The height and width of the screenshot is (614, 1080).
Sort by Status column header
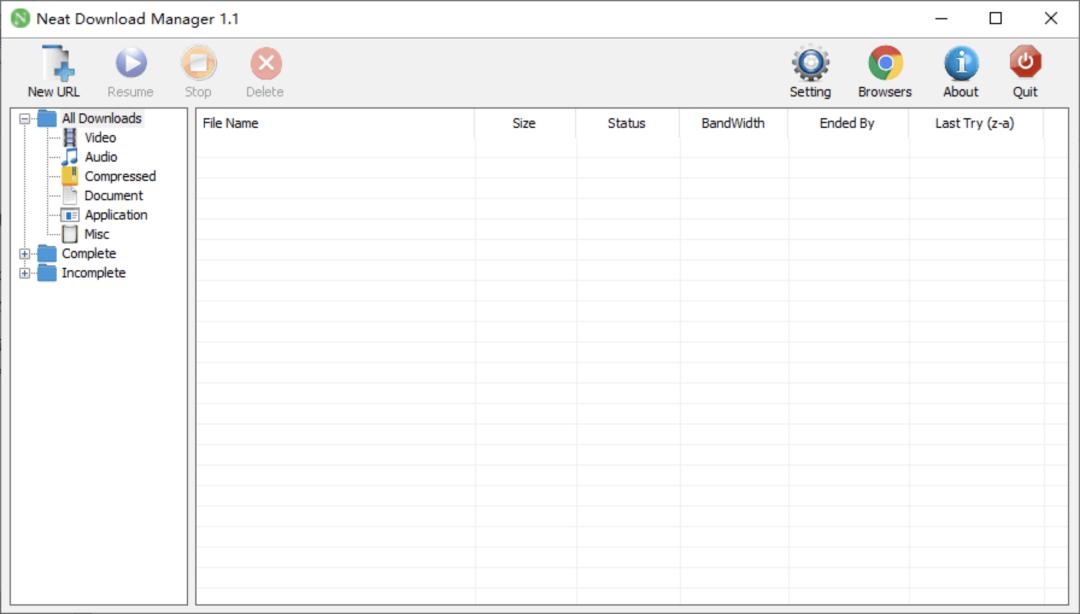627,123
